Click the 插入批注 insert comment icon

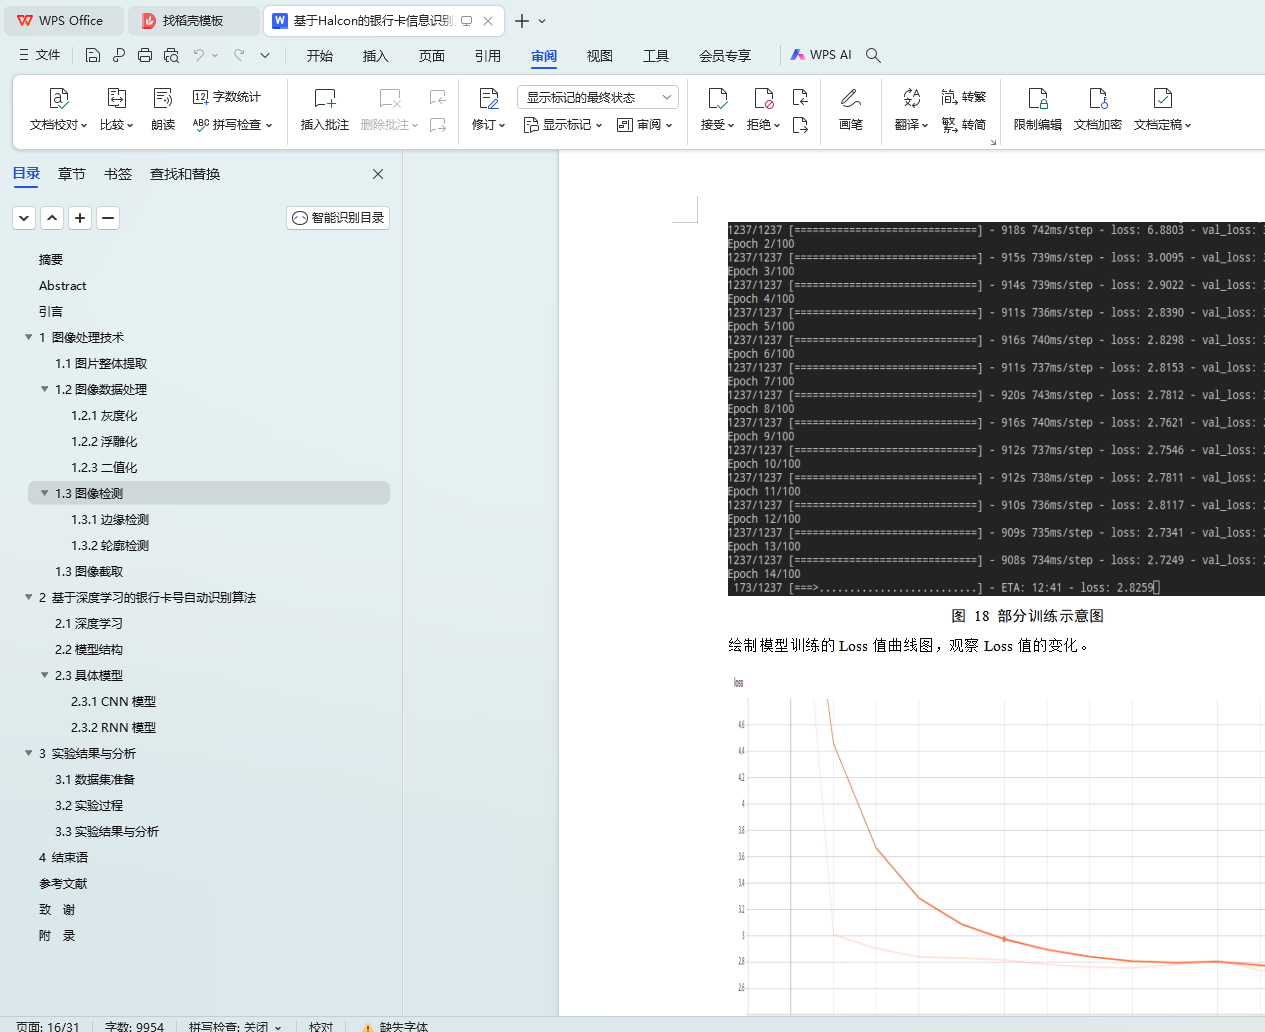point(325,98)
